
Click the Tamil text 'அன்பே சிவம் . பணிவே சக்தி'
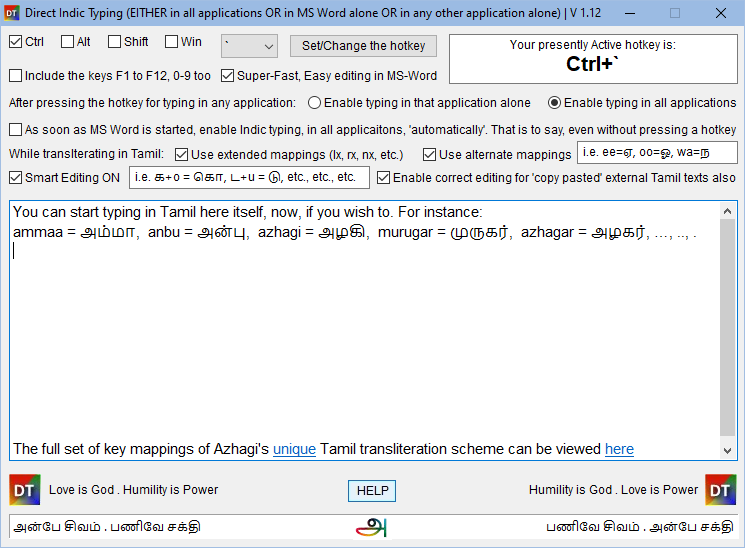coord(107,527)
